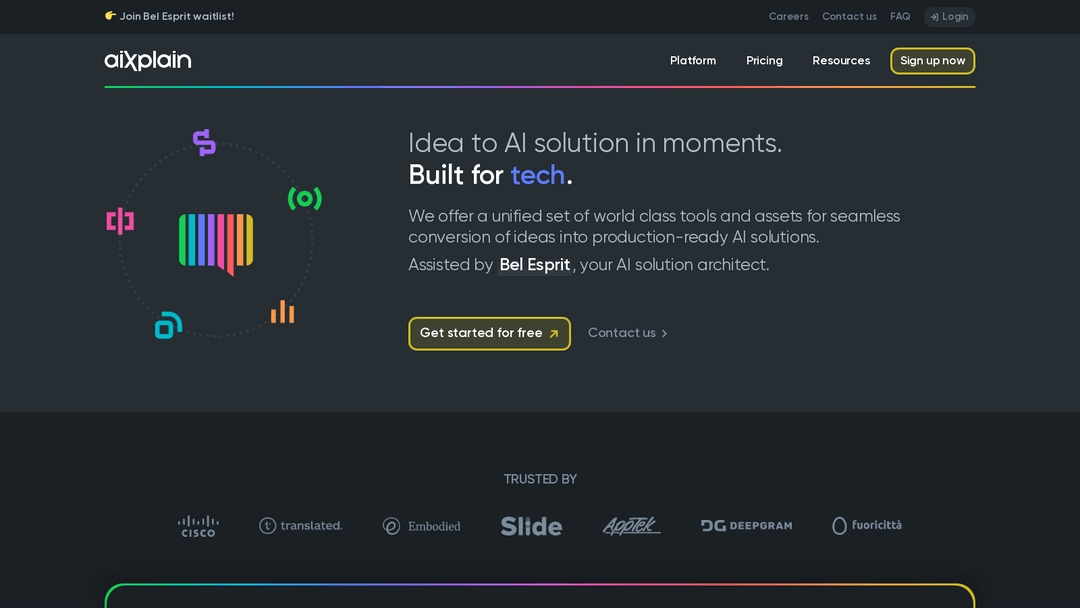Viewport: 1080px width, 608px height.
Task: Open the Login button
Action: click(949, 17)
